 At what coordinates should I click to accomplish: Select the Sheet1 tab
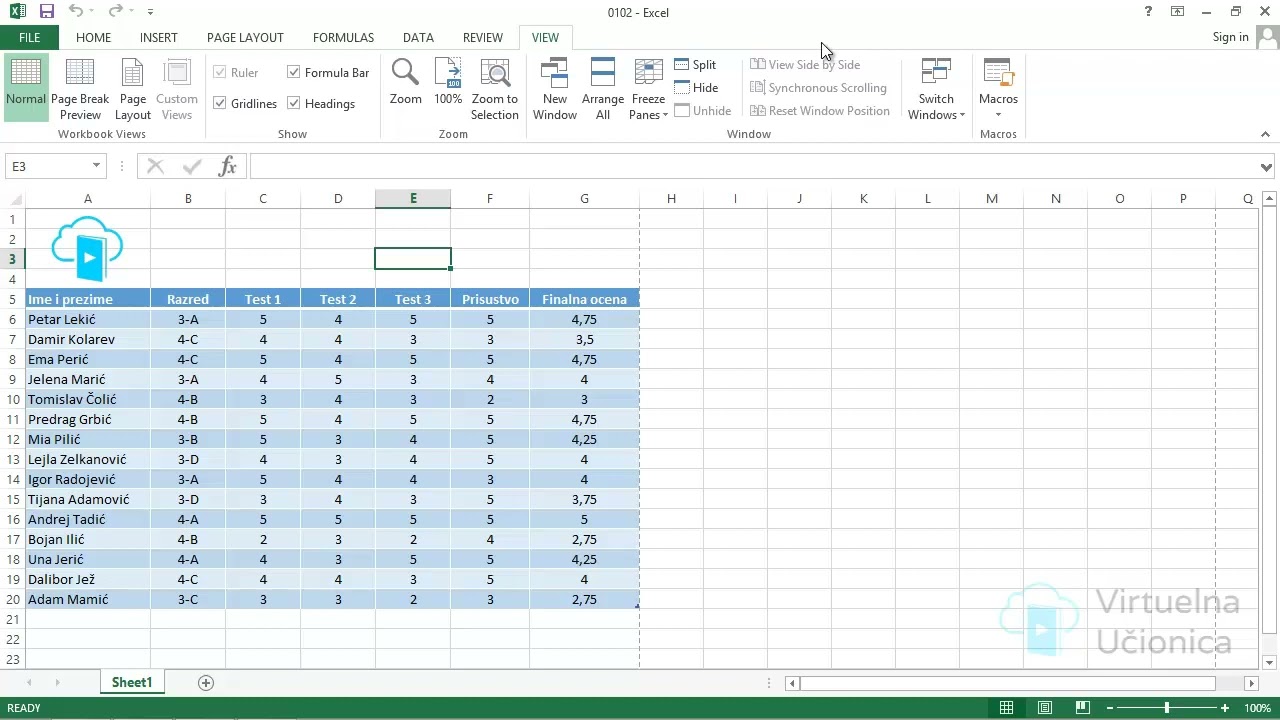[132, 683]
